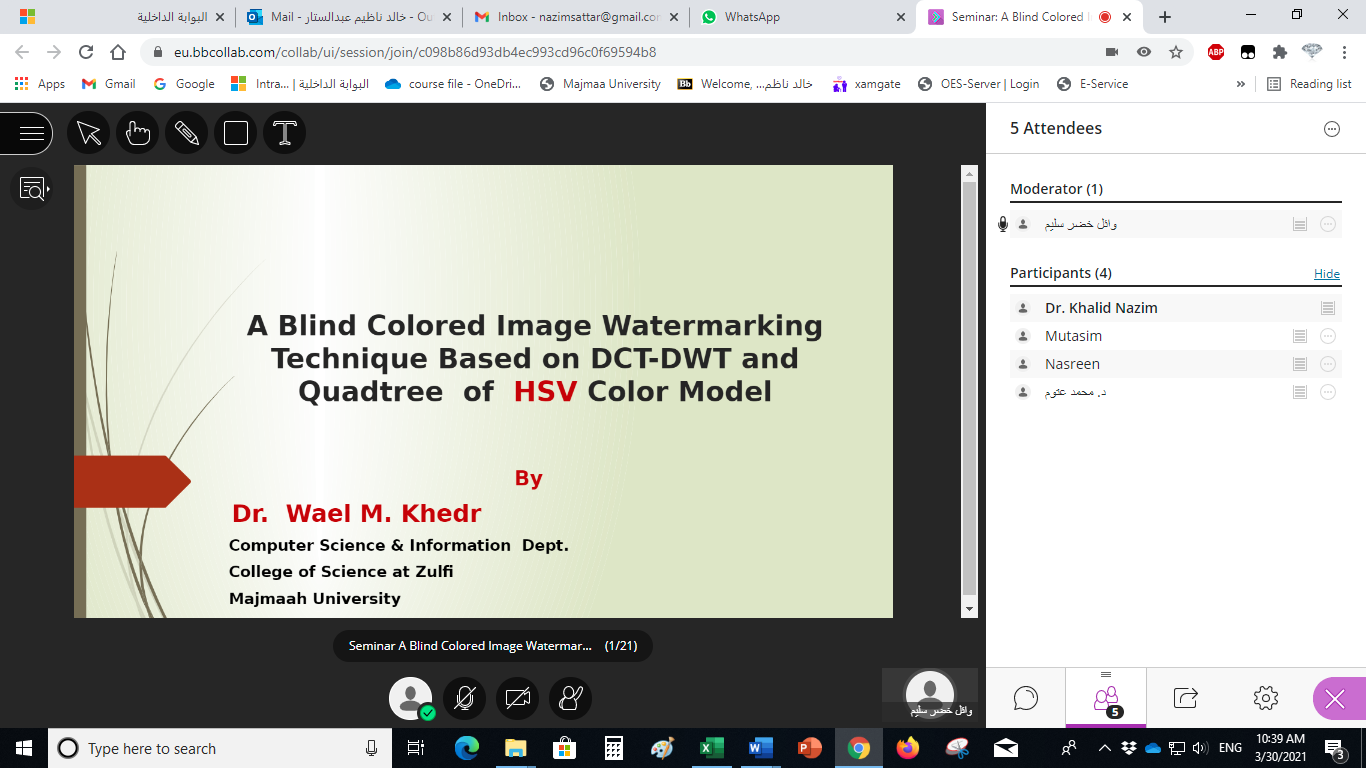Open the Collaborate session menu hamburger
Viewport: 1366px width, 768px height.
coord(30,132)
